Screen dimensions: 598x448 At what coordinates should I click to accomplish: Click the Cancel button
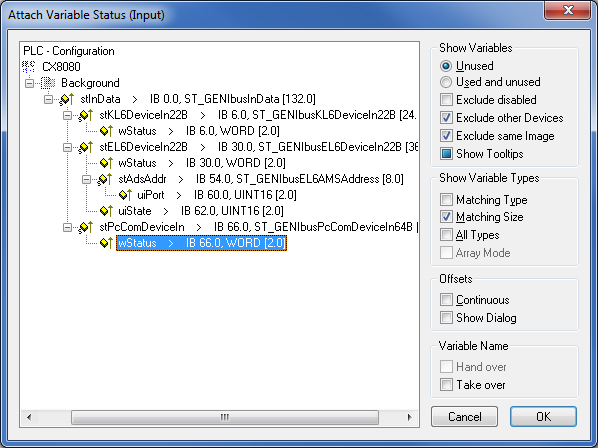[x=464, y=417]
